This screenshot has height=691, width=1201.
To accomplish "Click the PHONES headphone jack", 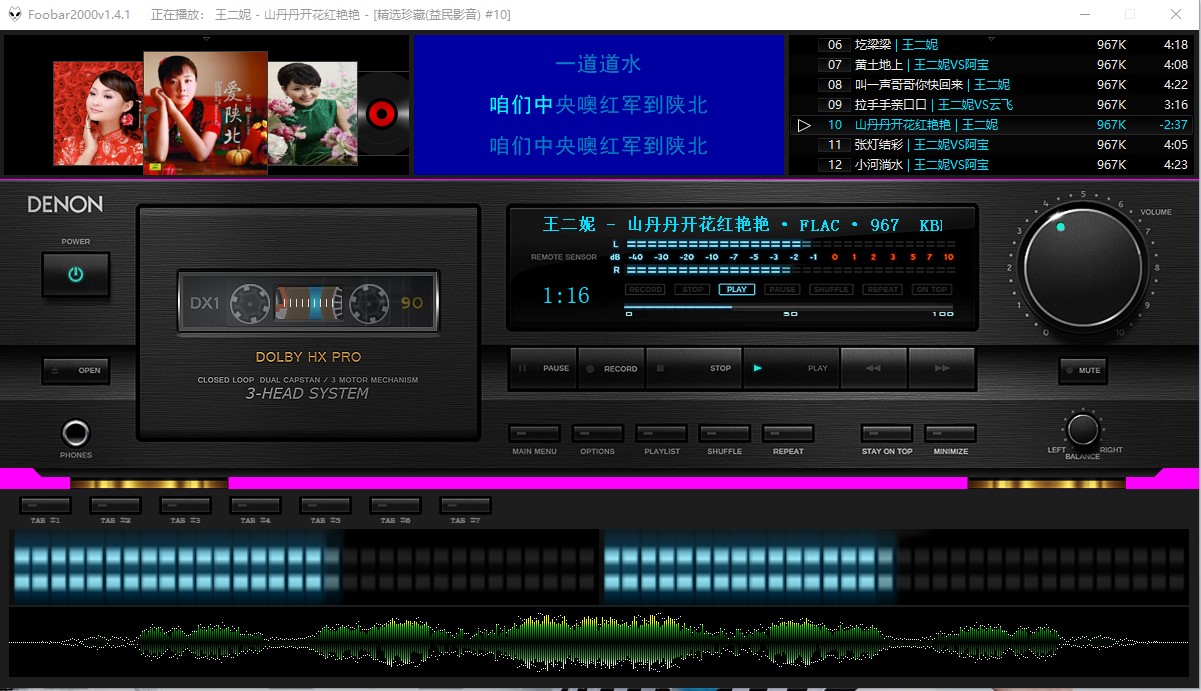I will coord(76,433).
